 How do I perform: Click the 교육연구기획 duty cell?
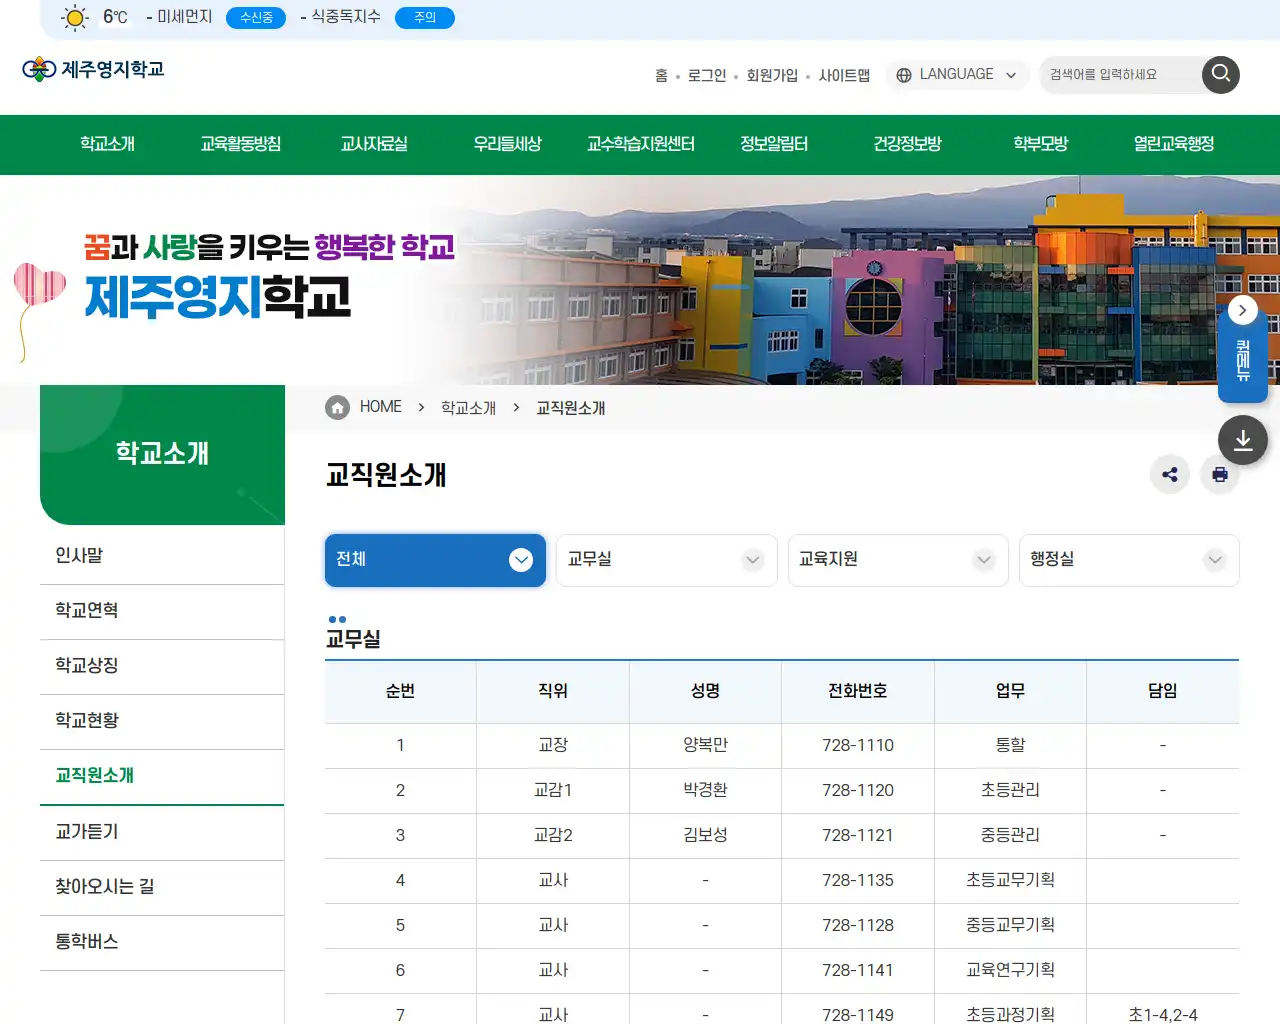tap(1010, 970)
